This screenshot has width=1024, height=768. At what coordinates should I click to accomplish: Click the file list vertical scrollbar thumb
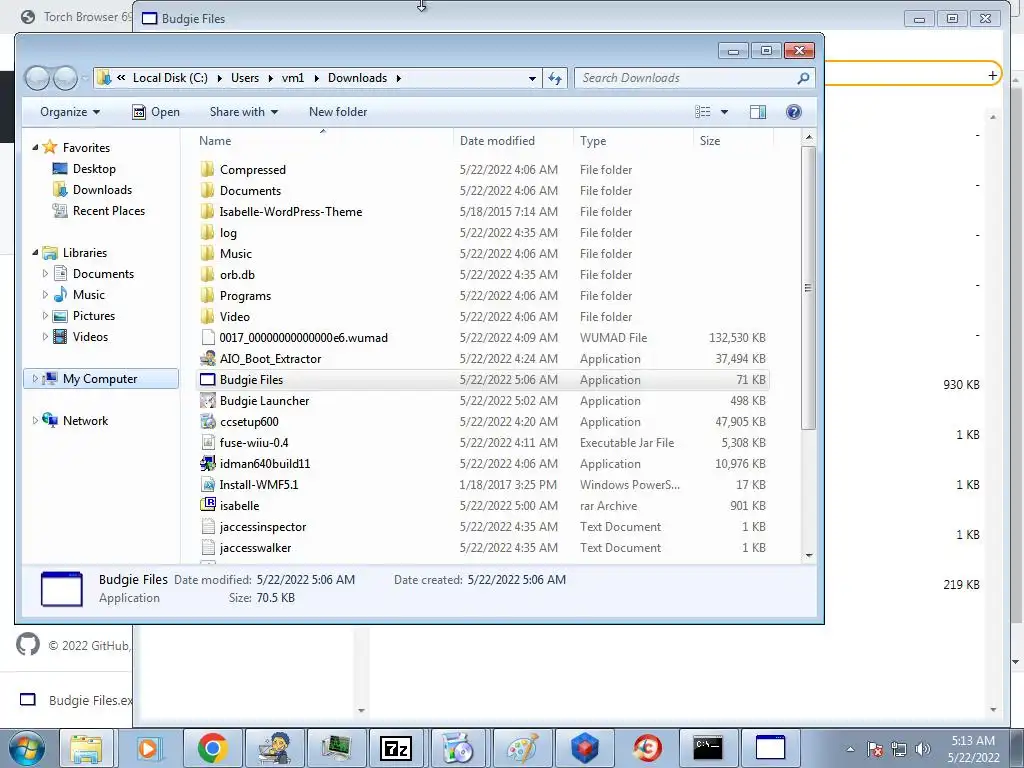808,287
